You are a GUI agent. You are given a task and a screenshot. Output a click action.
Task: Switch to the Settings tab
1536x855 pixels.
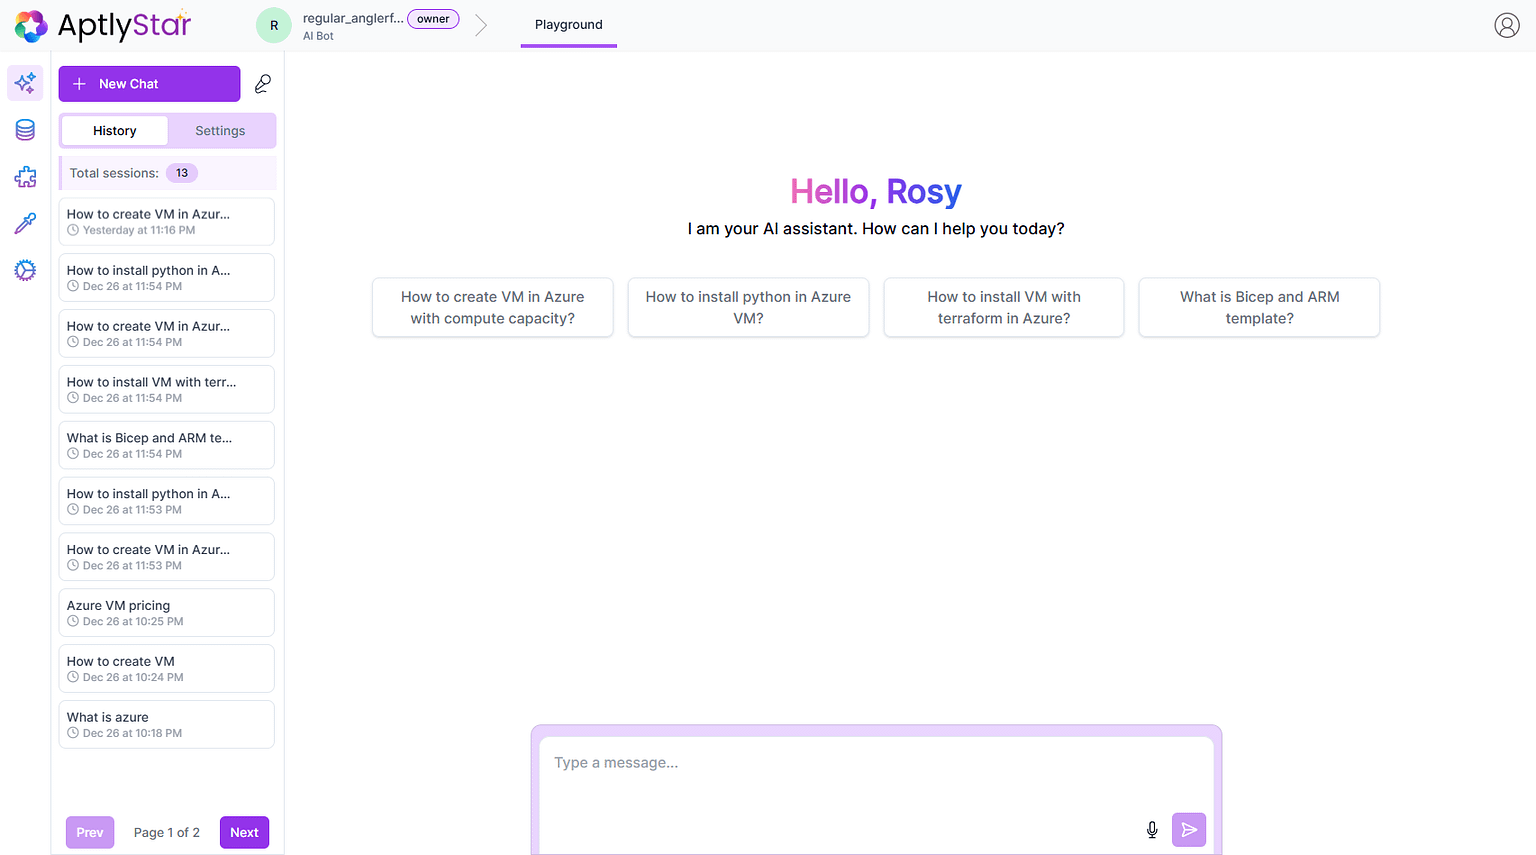[x=220, y=130]
